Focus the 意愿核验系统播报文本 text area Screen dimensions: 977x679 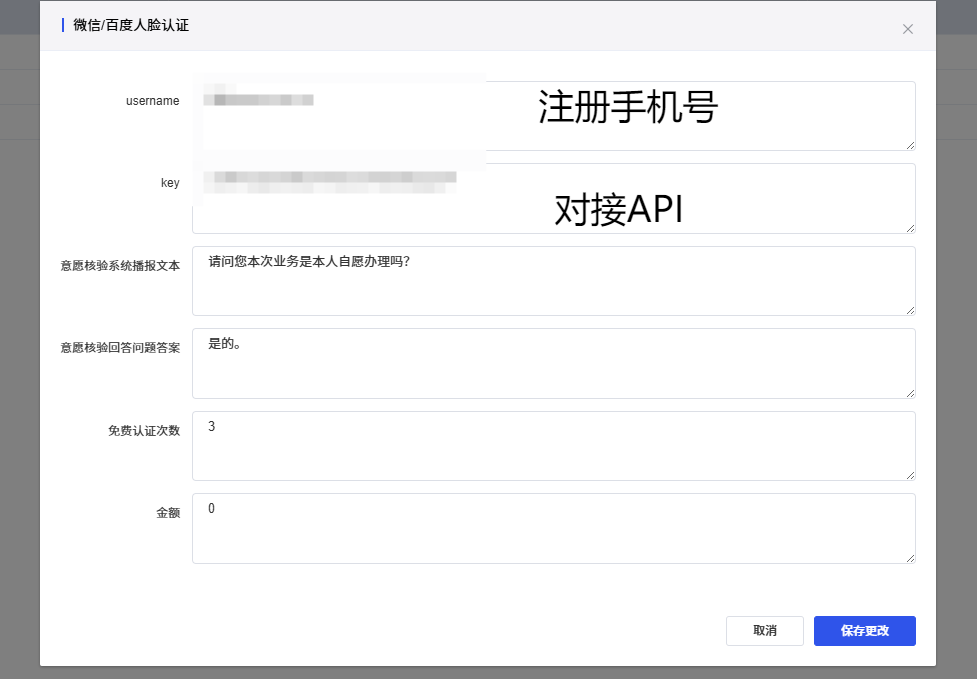coord(553,281)
